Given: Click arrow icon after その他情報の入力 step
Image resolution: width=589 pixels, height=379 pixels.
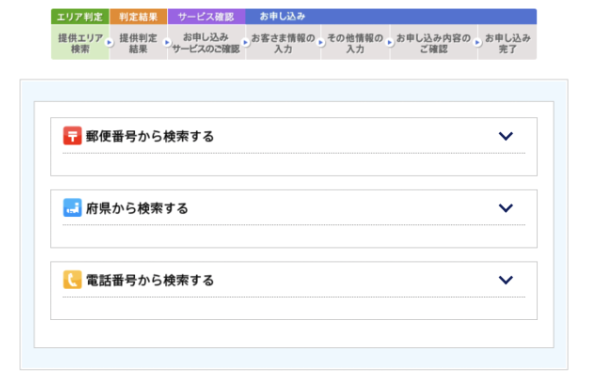Looking at the screenshot, I should pos(390,43).
